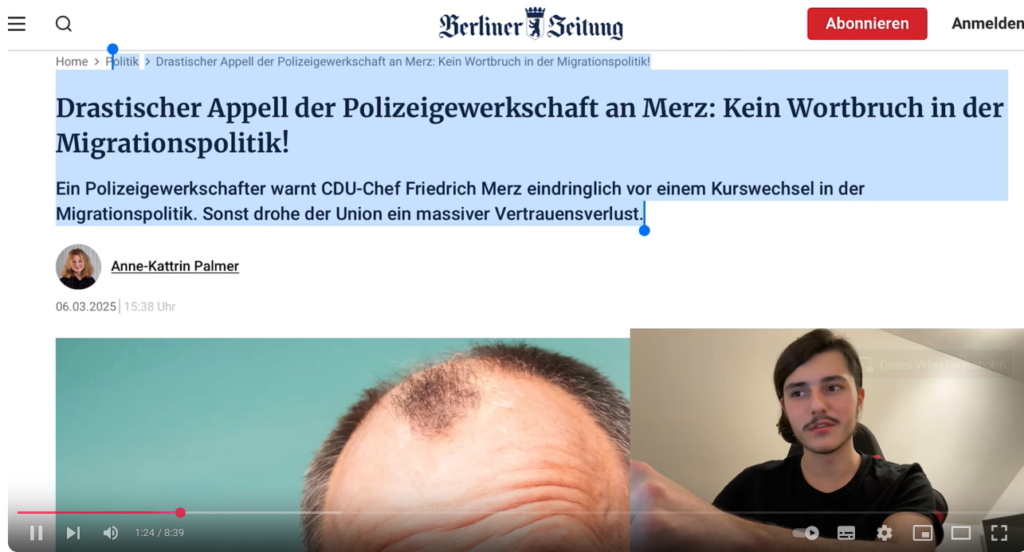Viewport: 1024px width, 552px height.
Task: Click the Abonnieren button
Action: click(867, 24)
